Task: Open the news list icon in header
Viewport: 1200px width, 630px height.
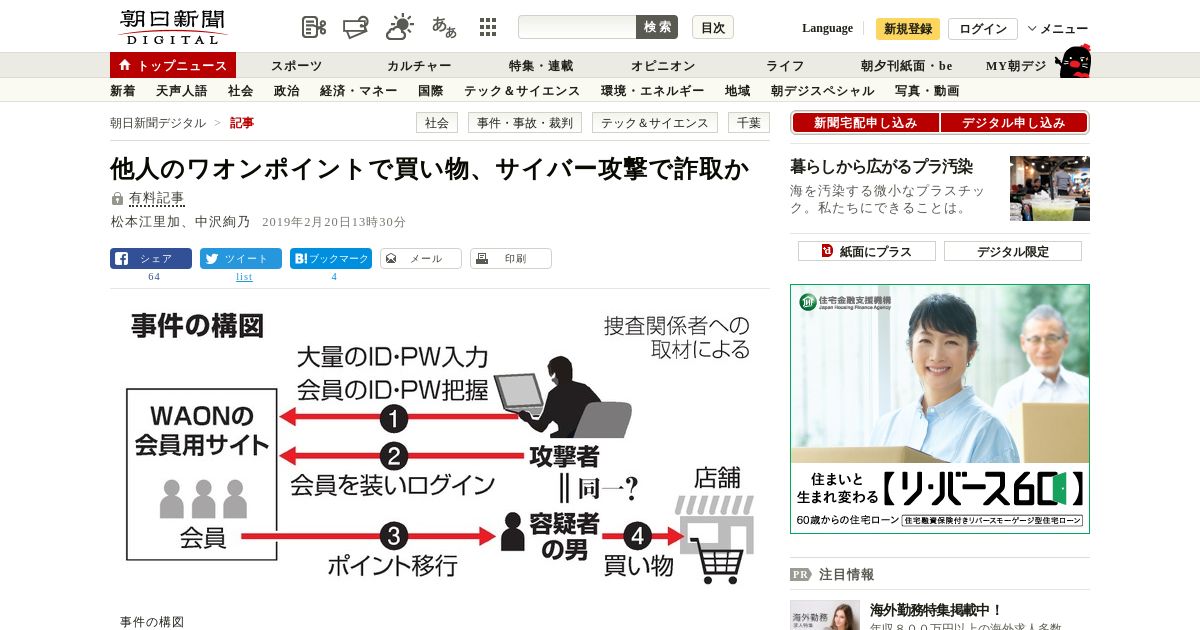Action: (314, 27)
